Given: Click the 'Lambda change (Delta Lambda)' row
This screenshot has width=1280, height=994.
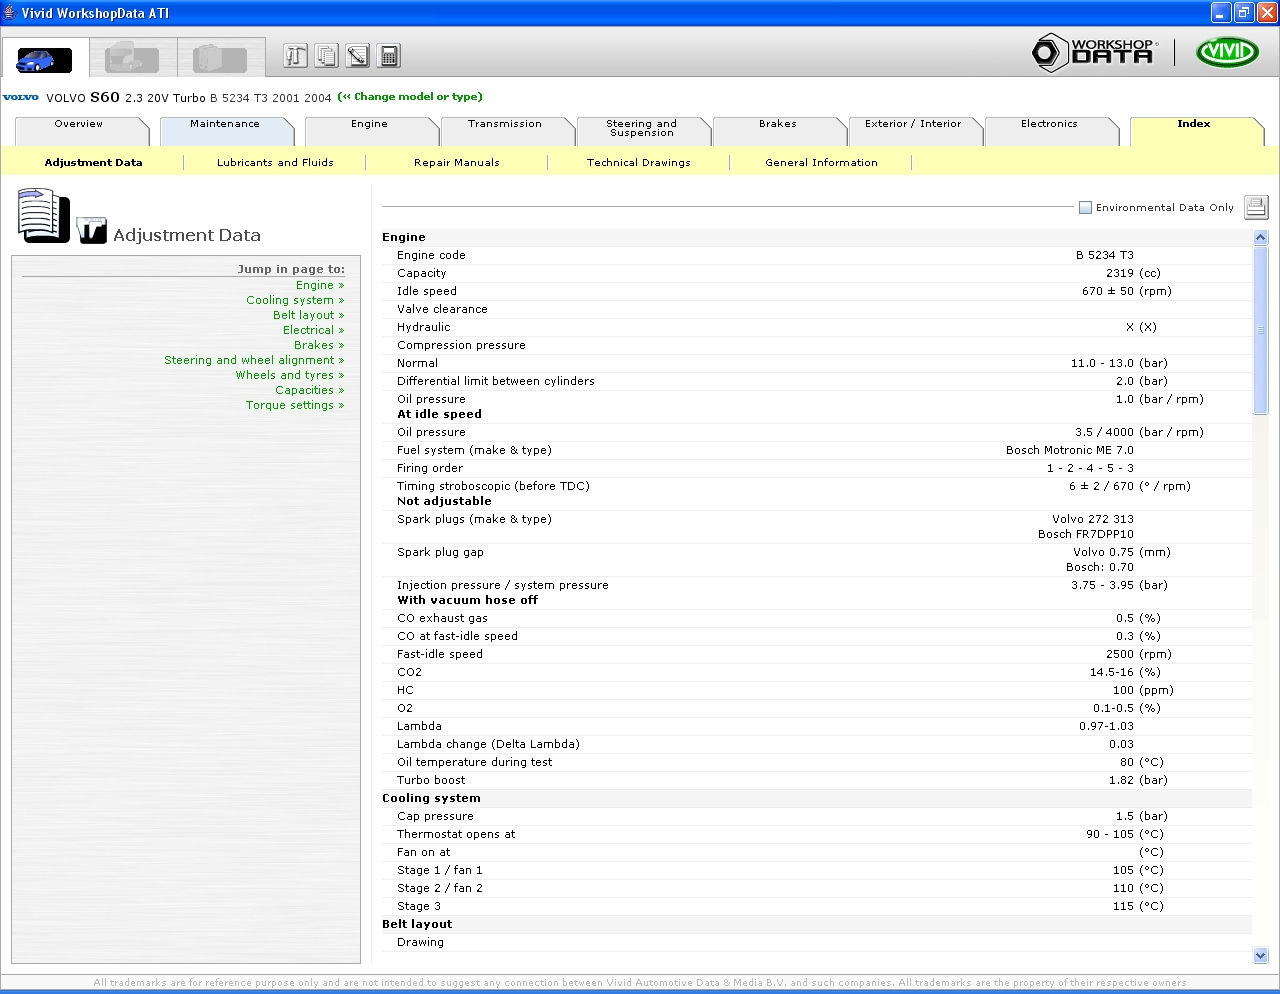Looking at the screenshot, I should coord(817,744).
